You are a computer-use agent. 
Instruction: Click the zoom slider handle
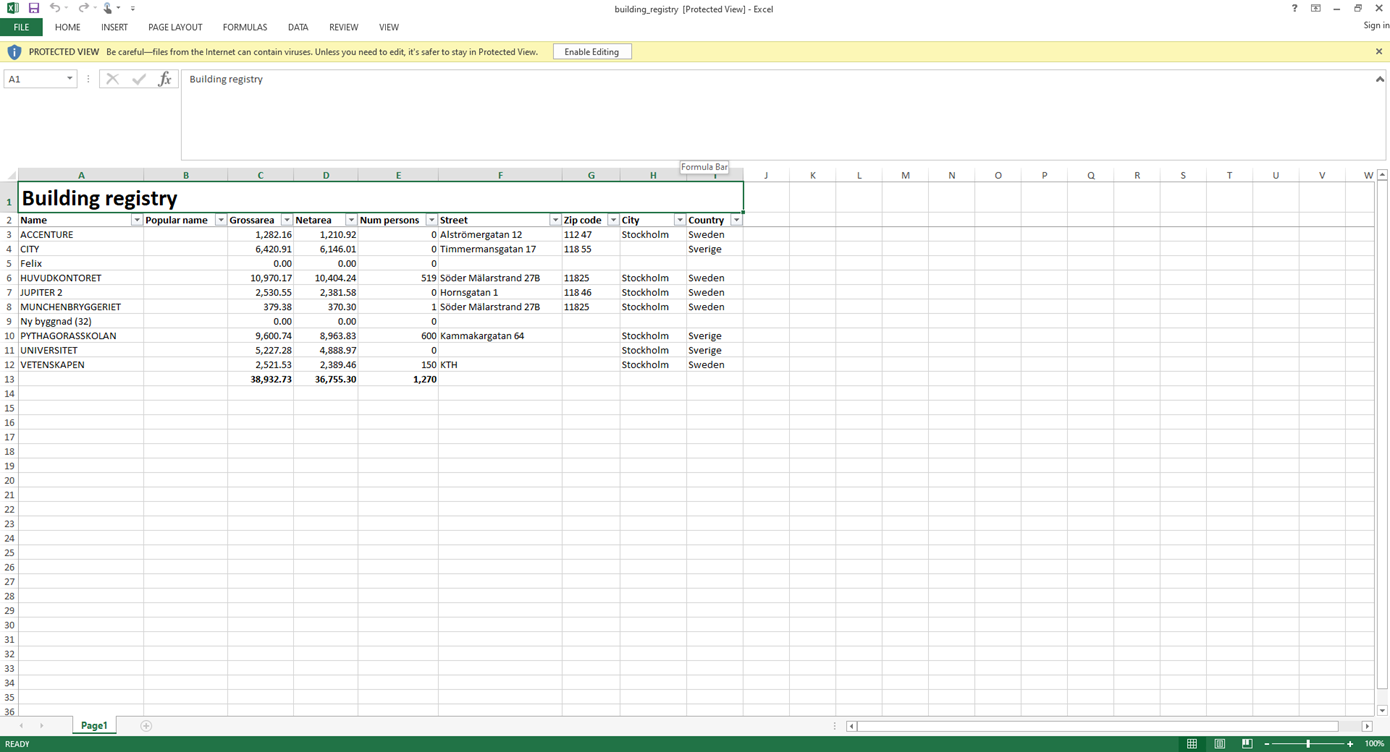pyautogui.click(x=1308, y=744)
